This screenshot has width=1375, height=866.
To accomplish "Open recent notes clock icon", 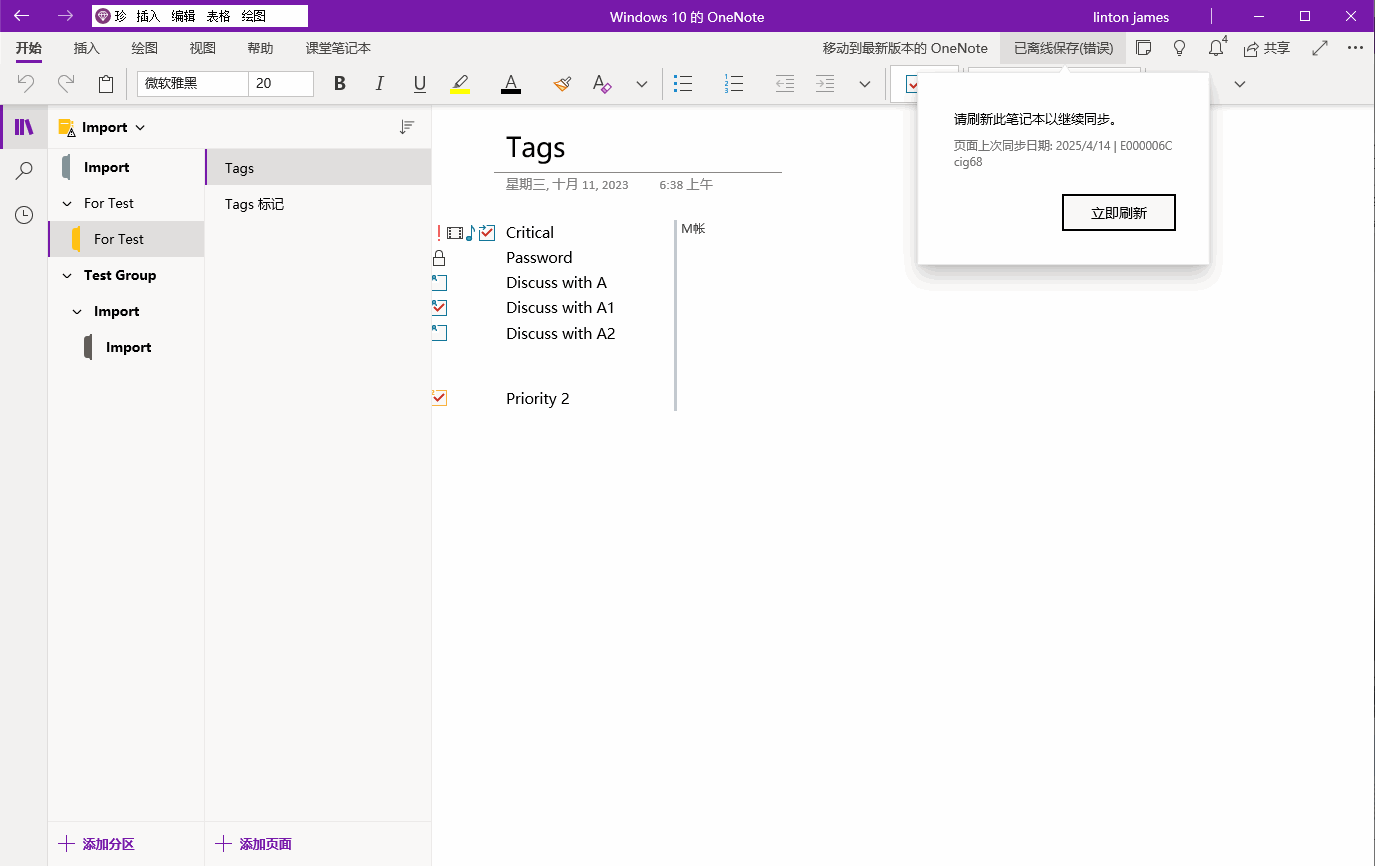I will (x=24, y=215).
